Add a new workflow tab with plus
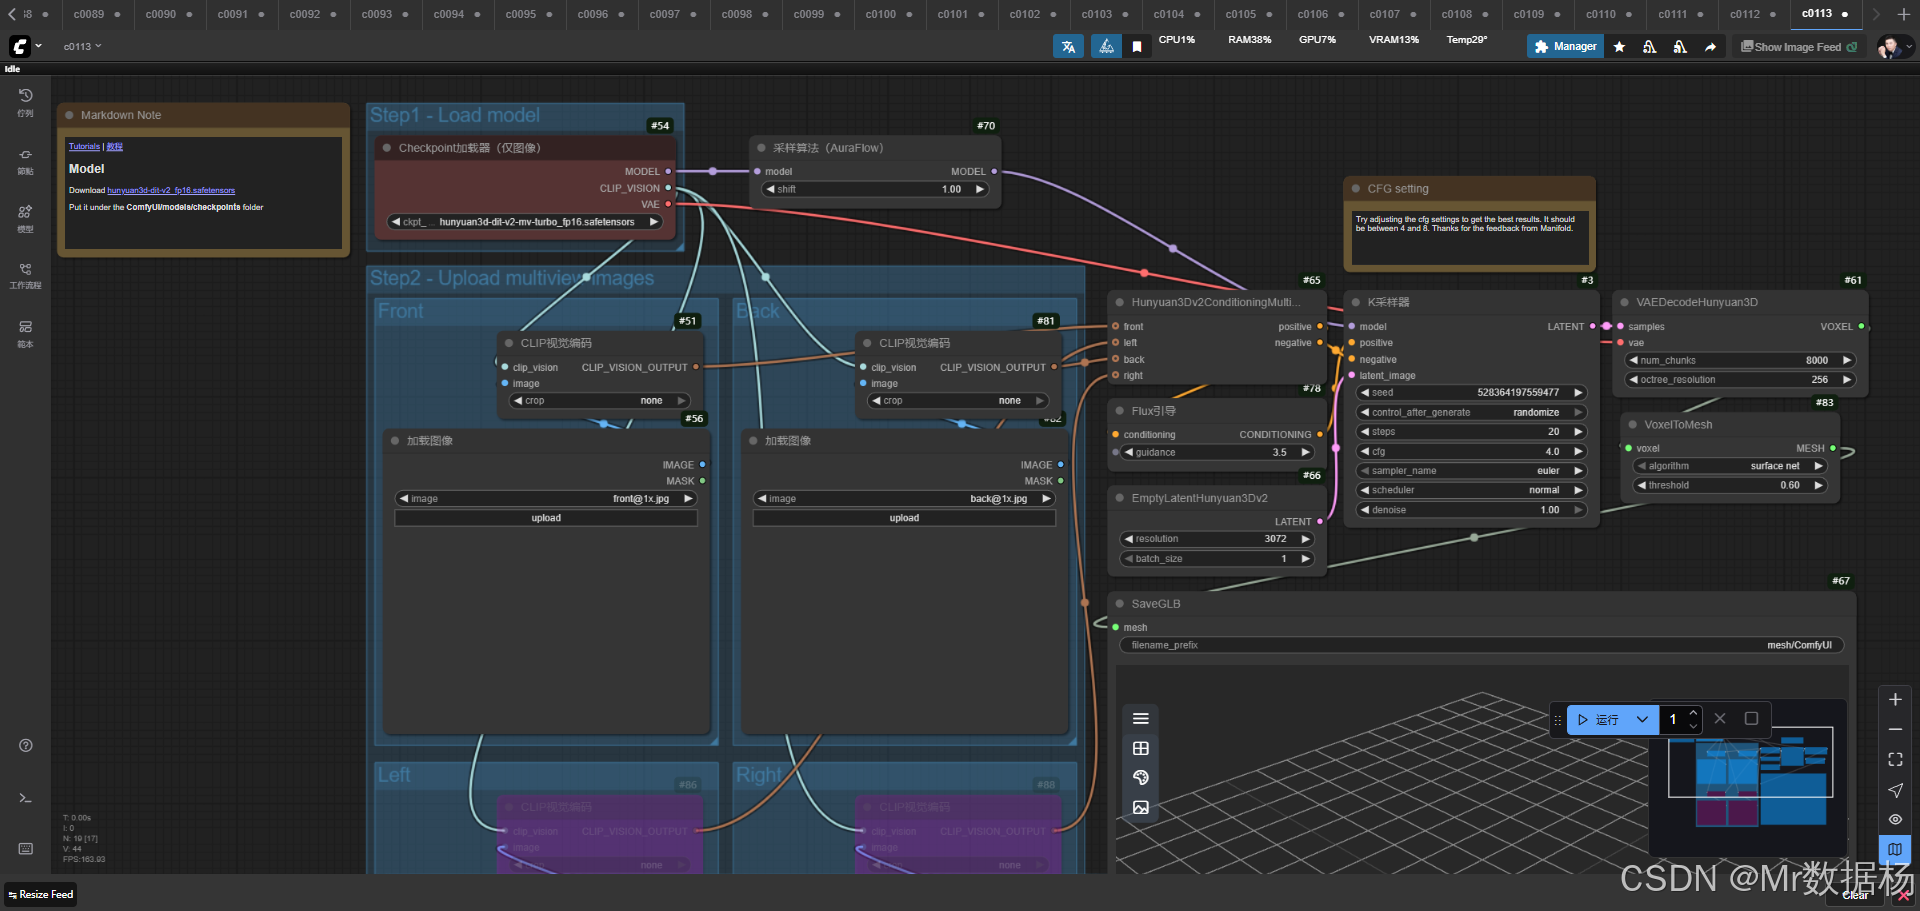Image resolution: width=1920 pixels, height=911 pixels. [x=1904, y=14]
